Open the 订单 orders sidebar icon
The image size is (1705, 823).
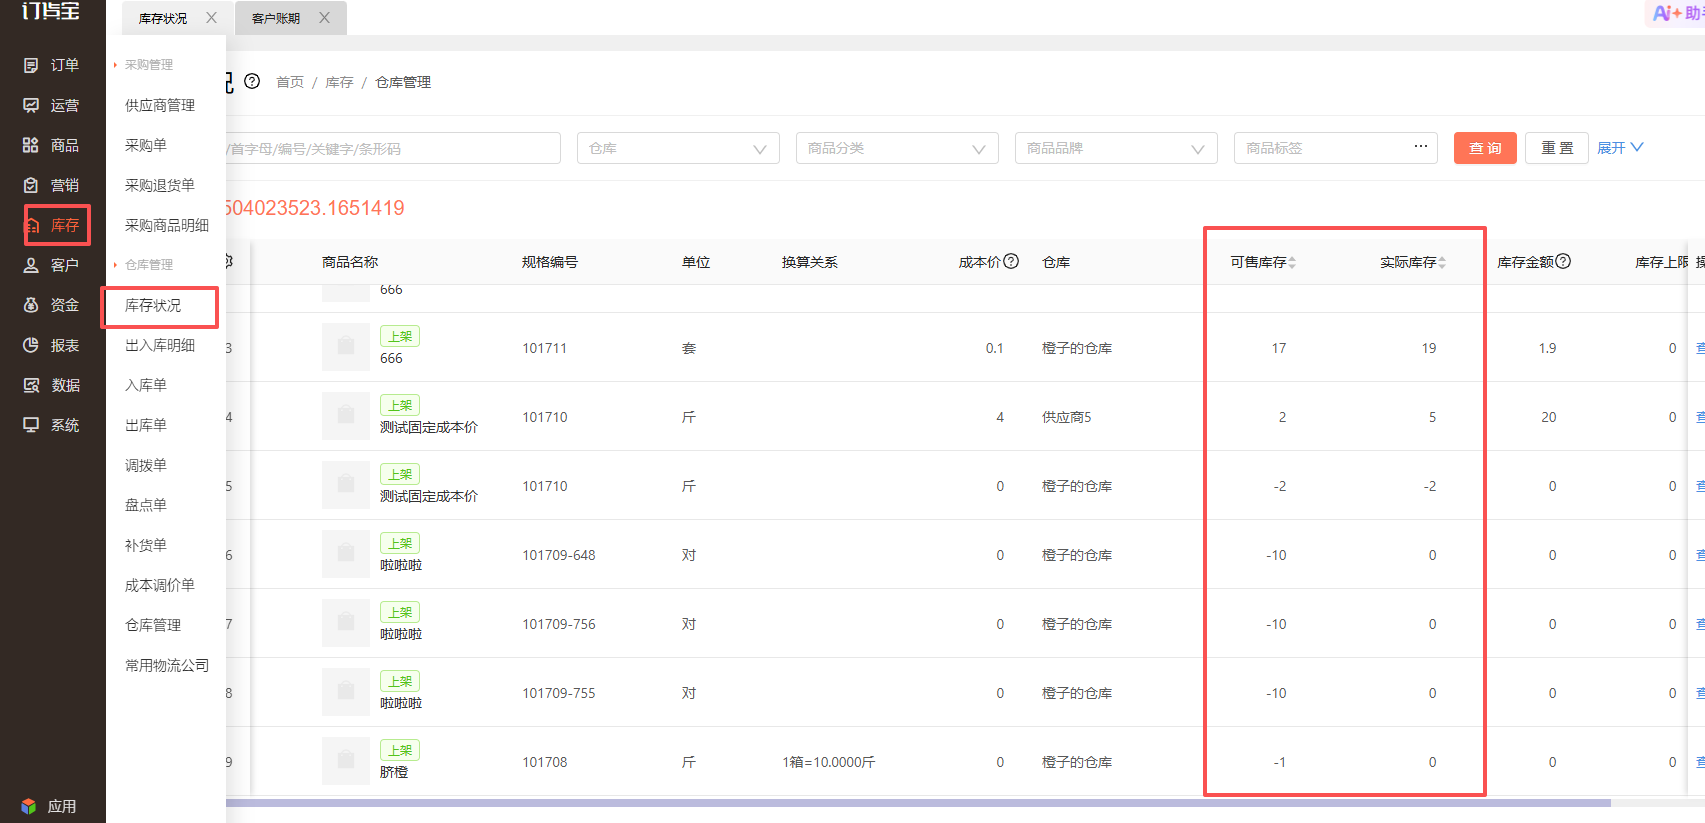(x=31, y=65)
